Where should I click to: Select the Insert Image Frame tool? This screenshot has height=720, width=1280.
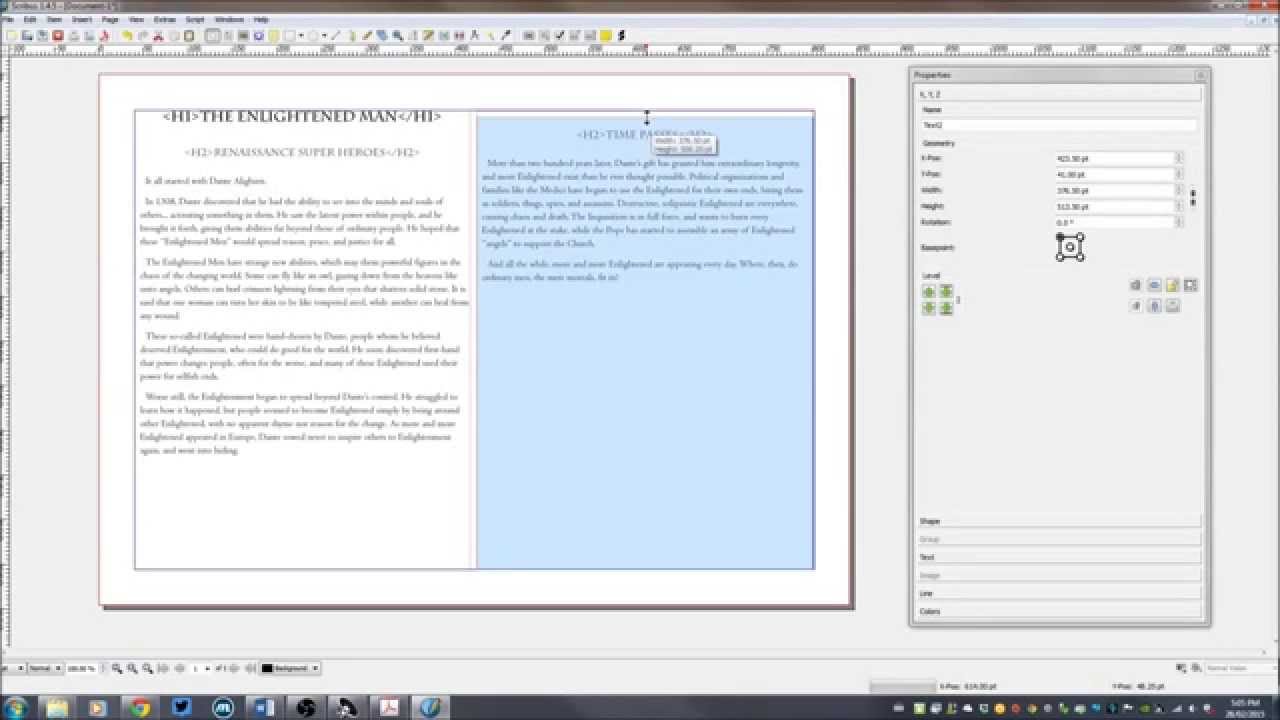(243, 35)
